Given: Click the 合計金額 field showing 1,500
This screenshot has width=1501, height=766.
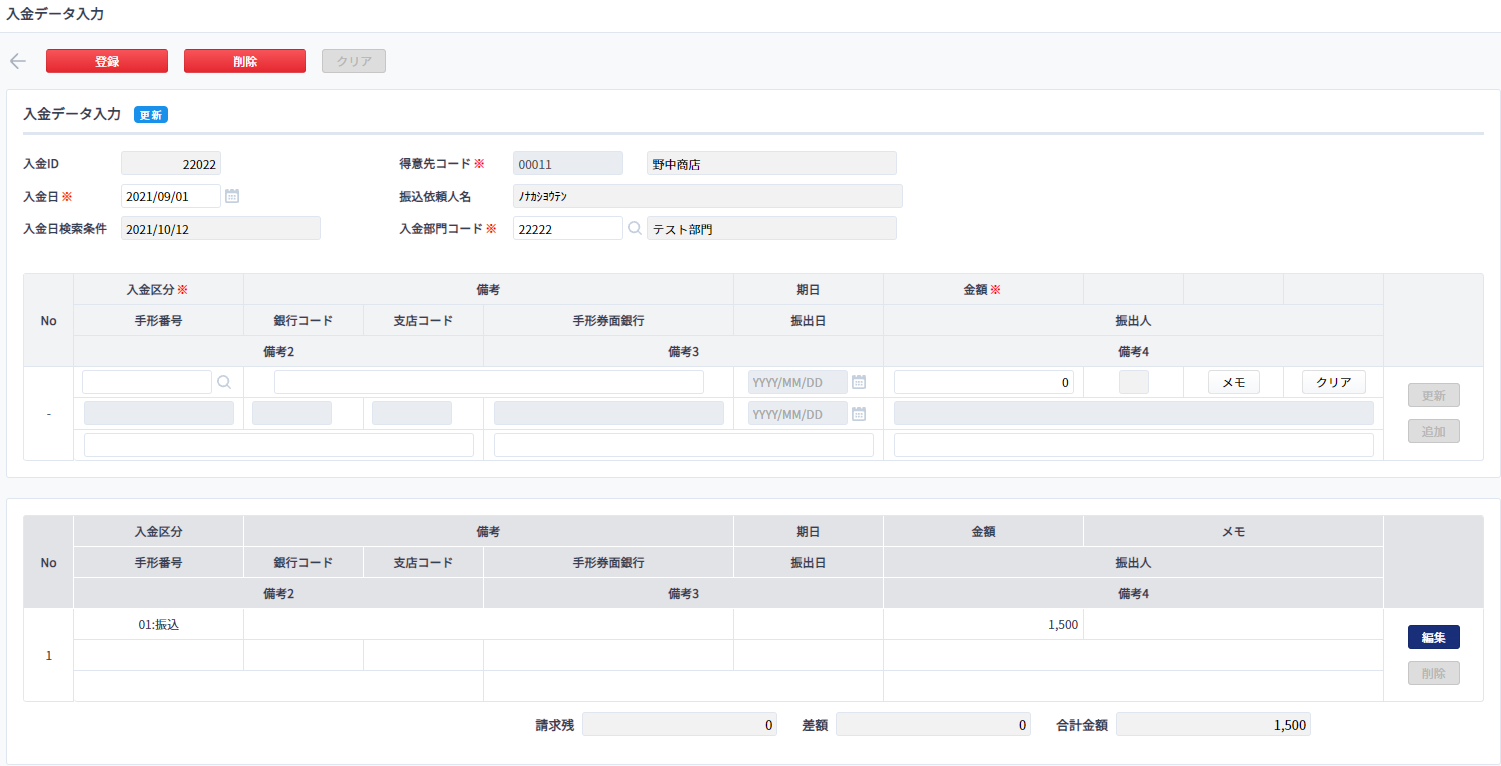Looking at the screenshot, I should click(1213, 725).
